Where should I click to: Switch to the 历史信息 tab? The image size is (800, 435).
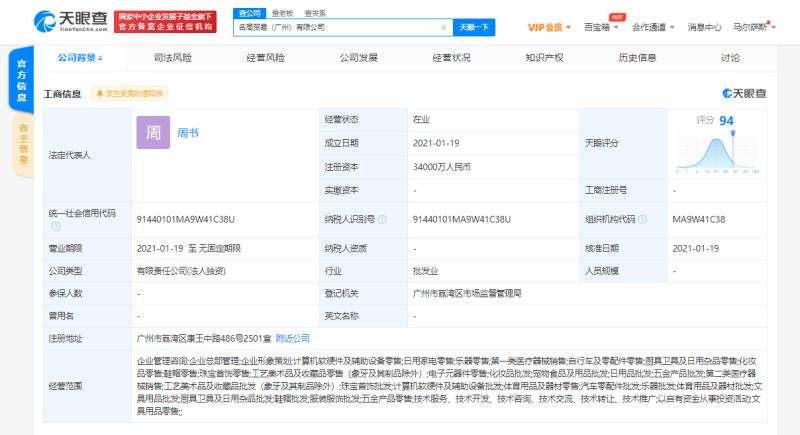(x=637, y=58)
